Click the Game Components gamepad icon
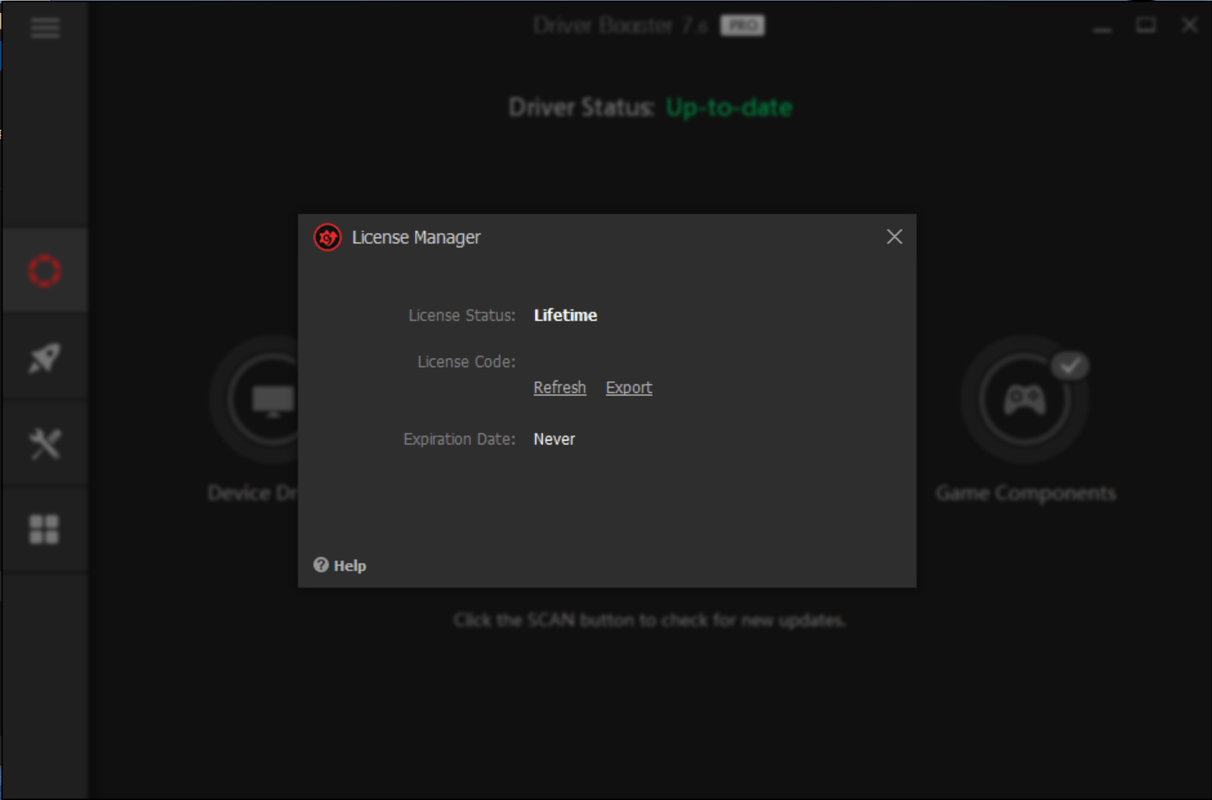The image size is (1212, 800). 1024,400
